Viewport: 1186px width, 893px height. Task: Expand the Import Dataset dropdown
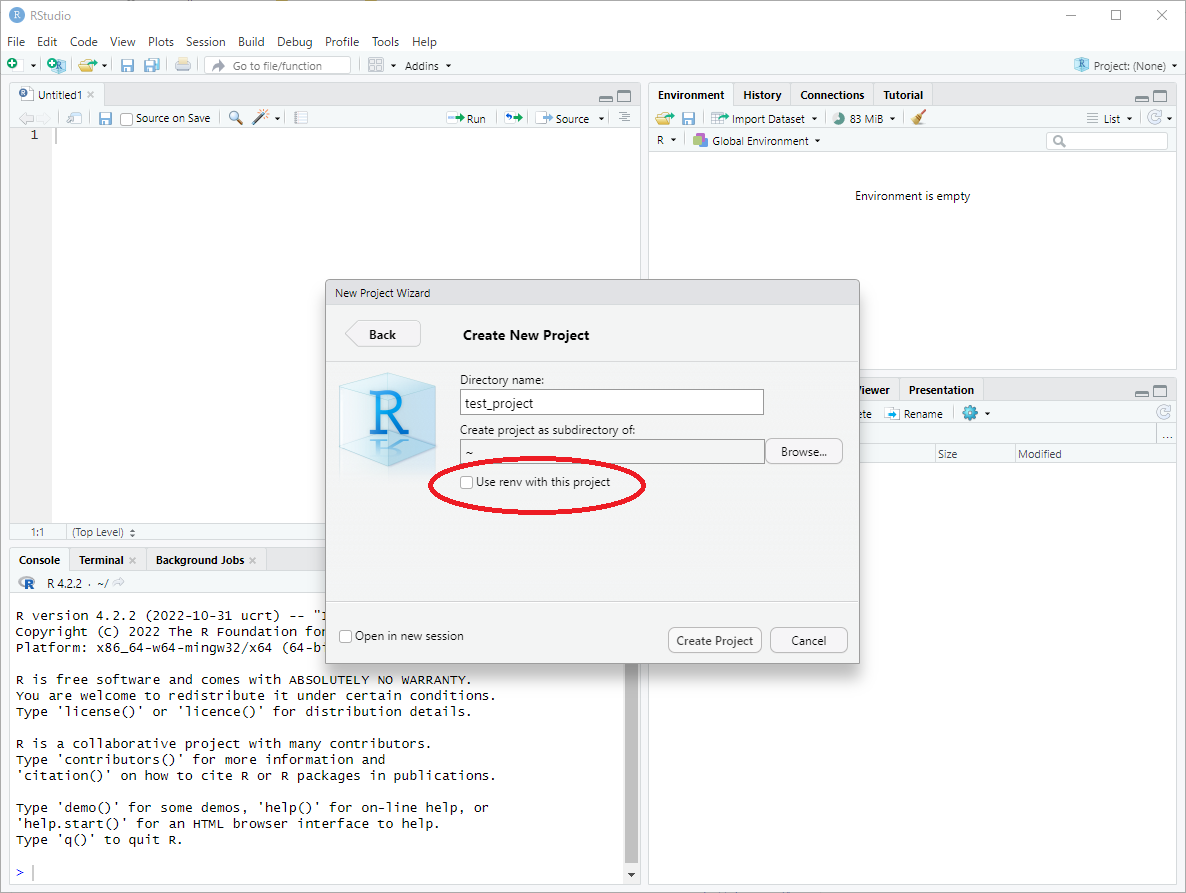click(766, 119)
